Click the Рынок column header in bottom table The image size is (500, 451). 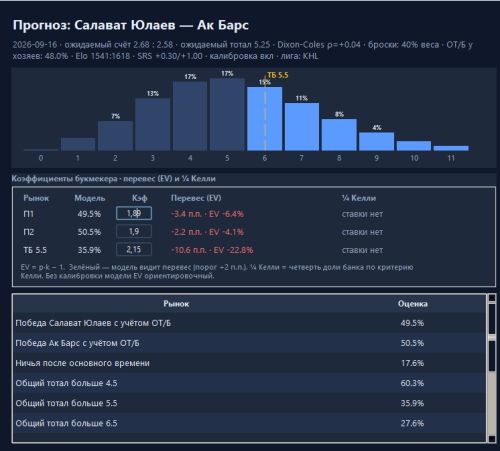(x=176, y=304)
